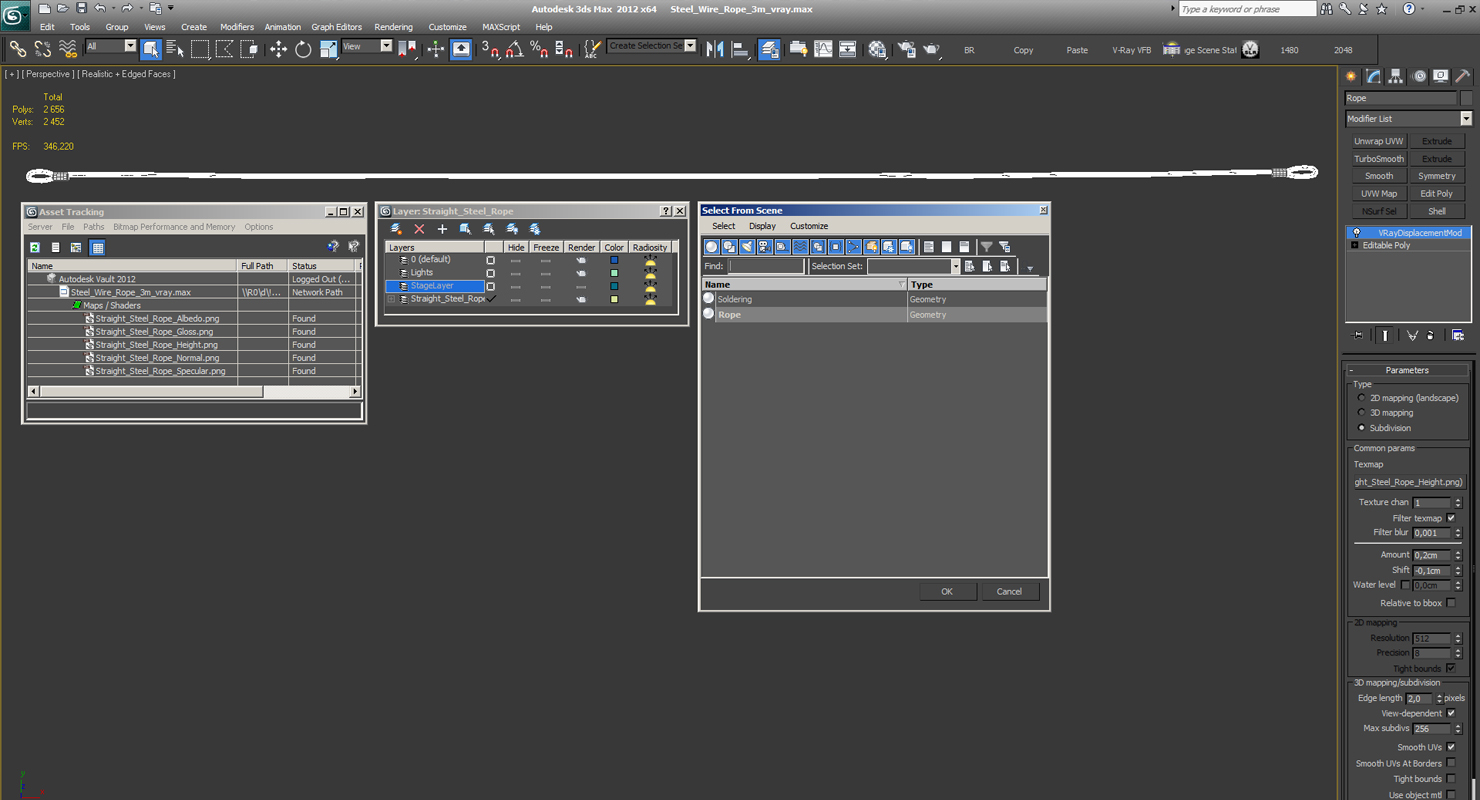Expand the Straight_Steel_Rope layer
The image size is (1480, 800).
coord(392,299)
